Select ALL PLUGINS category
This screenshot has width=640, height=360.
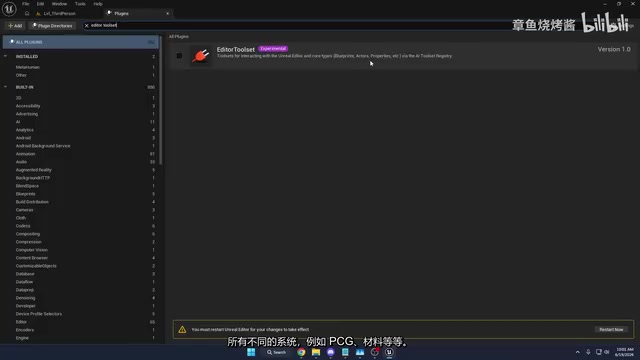[x=81, y=42]
